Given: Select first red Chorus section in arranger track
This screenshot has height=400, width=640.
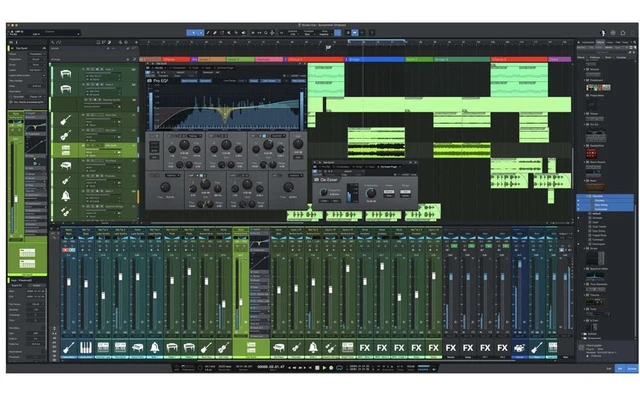Looking at the screenshot, I should (x=176, y=59).
